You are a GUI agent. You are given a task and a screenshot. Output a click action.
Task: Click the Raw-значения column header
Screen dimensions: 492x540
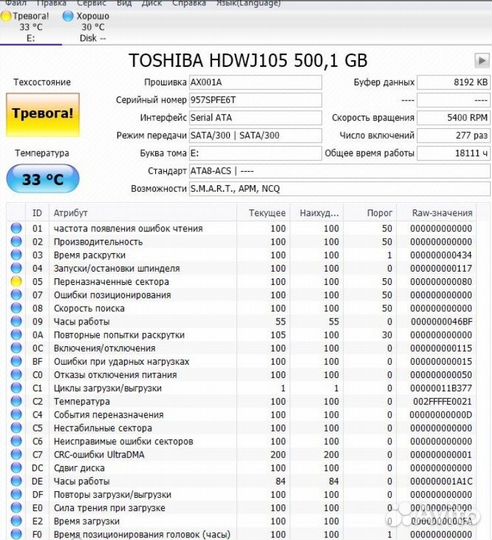(437, 213)
